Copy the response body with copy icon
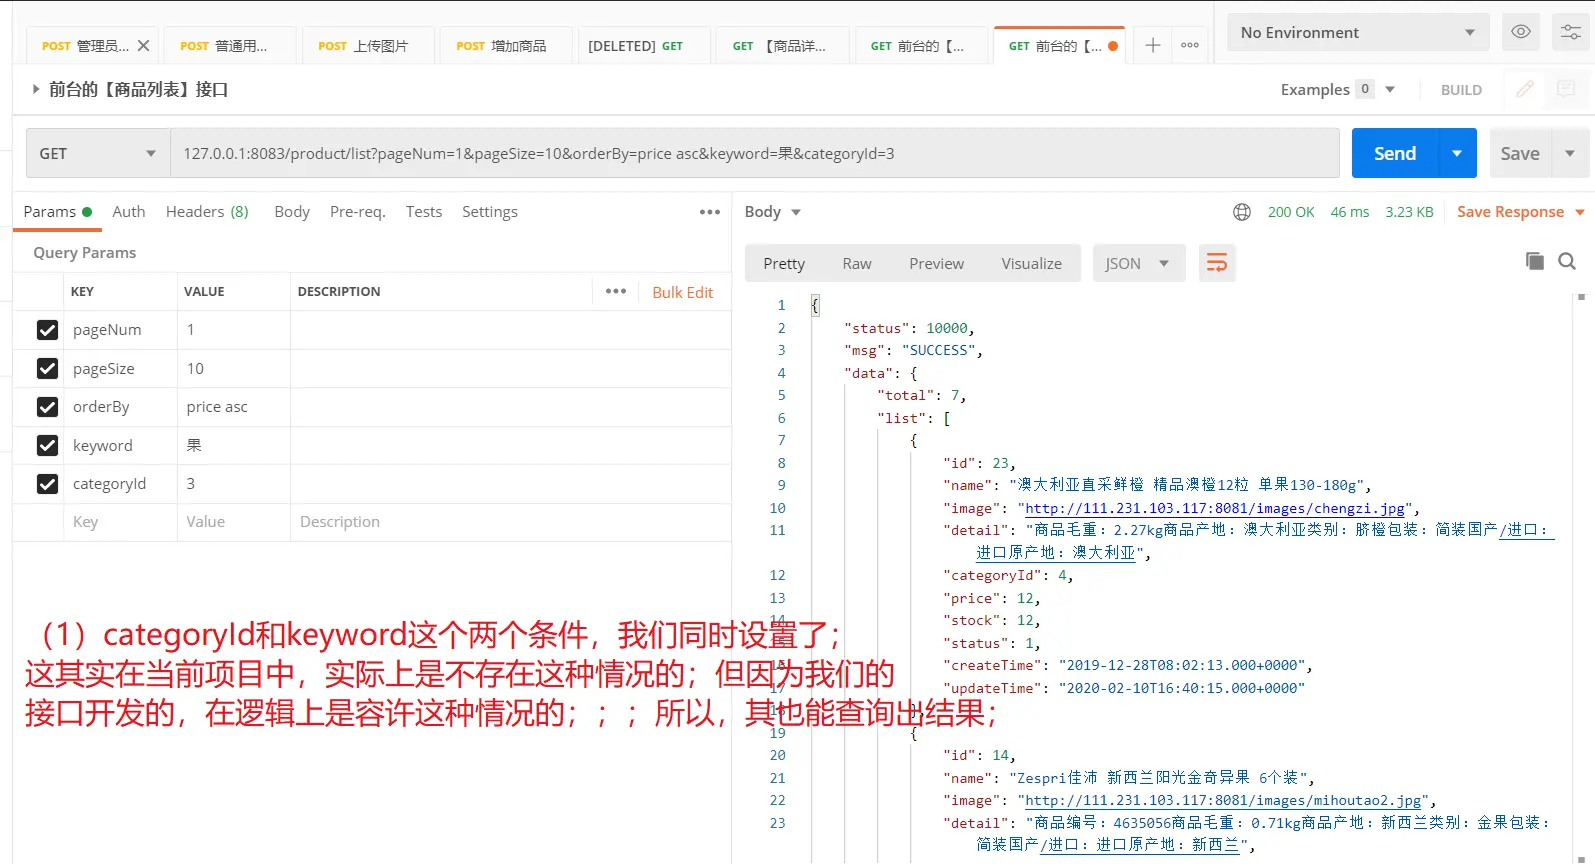The image size is (1595, 864). 1534,261
